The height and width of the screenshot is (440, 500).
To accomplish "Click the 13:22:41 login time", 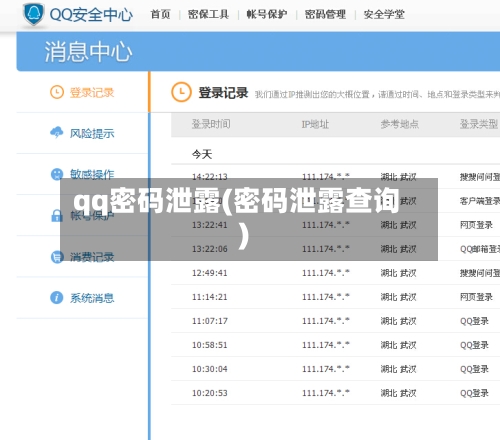I will [x=210, y=225].
